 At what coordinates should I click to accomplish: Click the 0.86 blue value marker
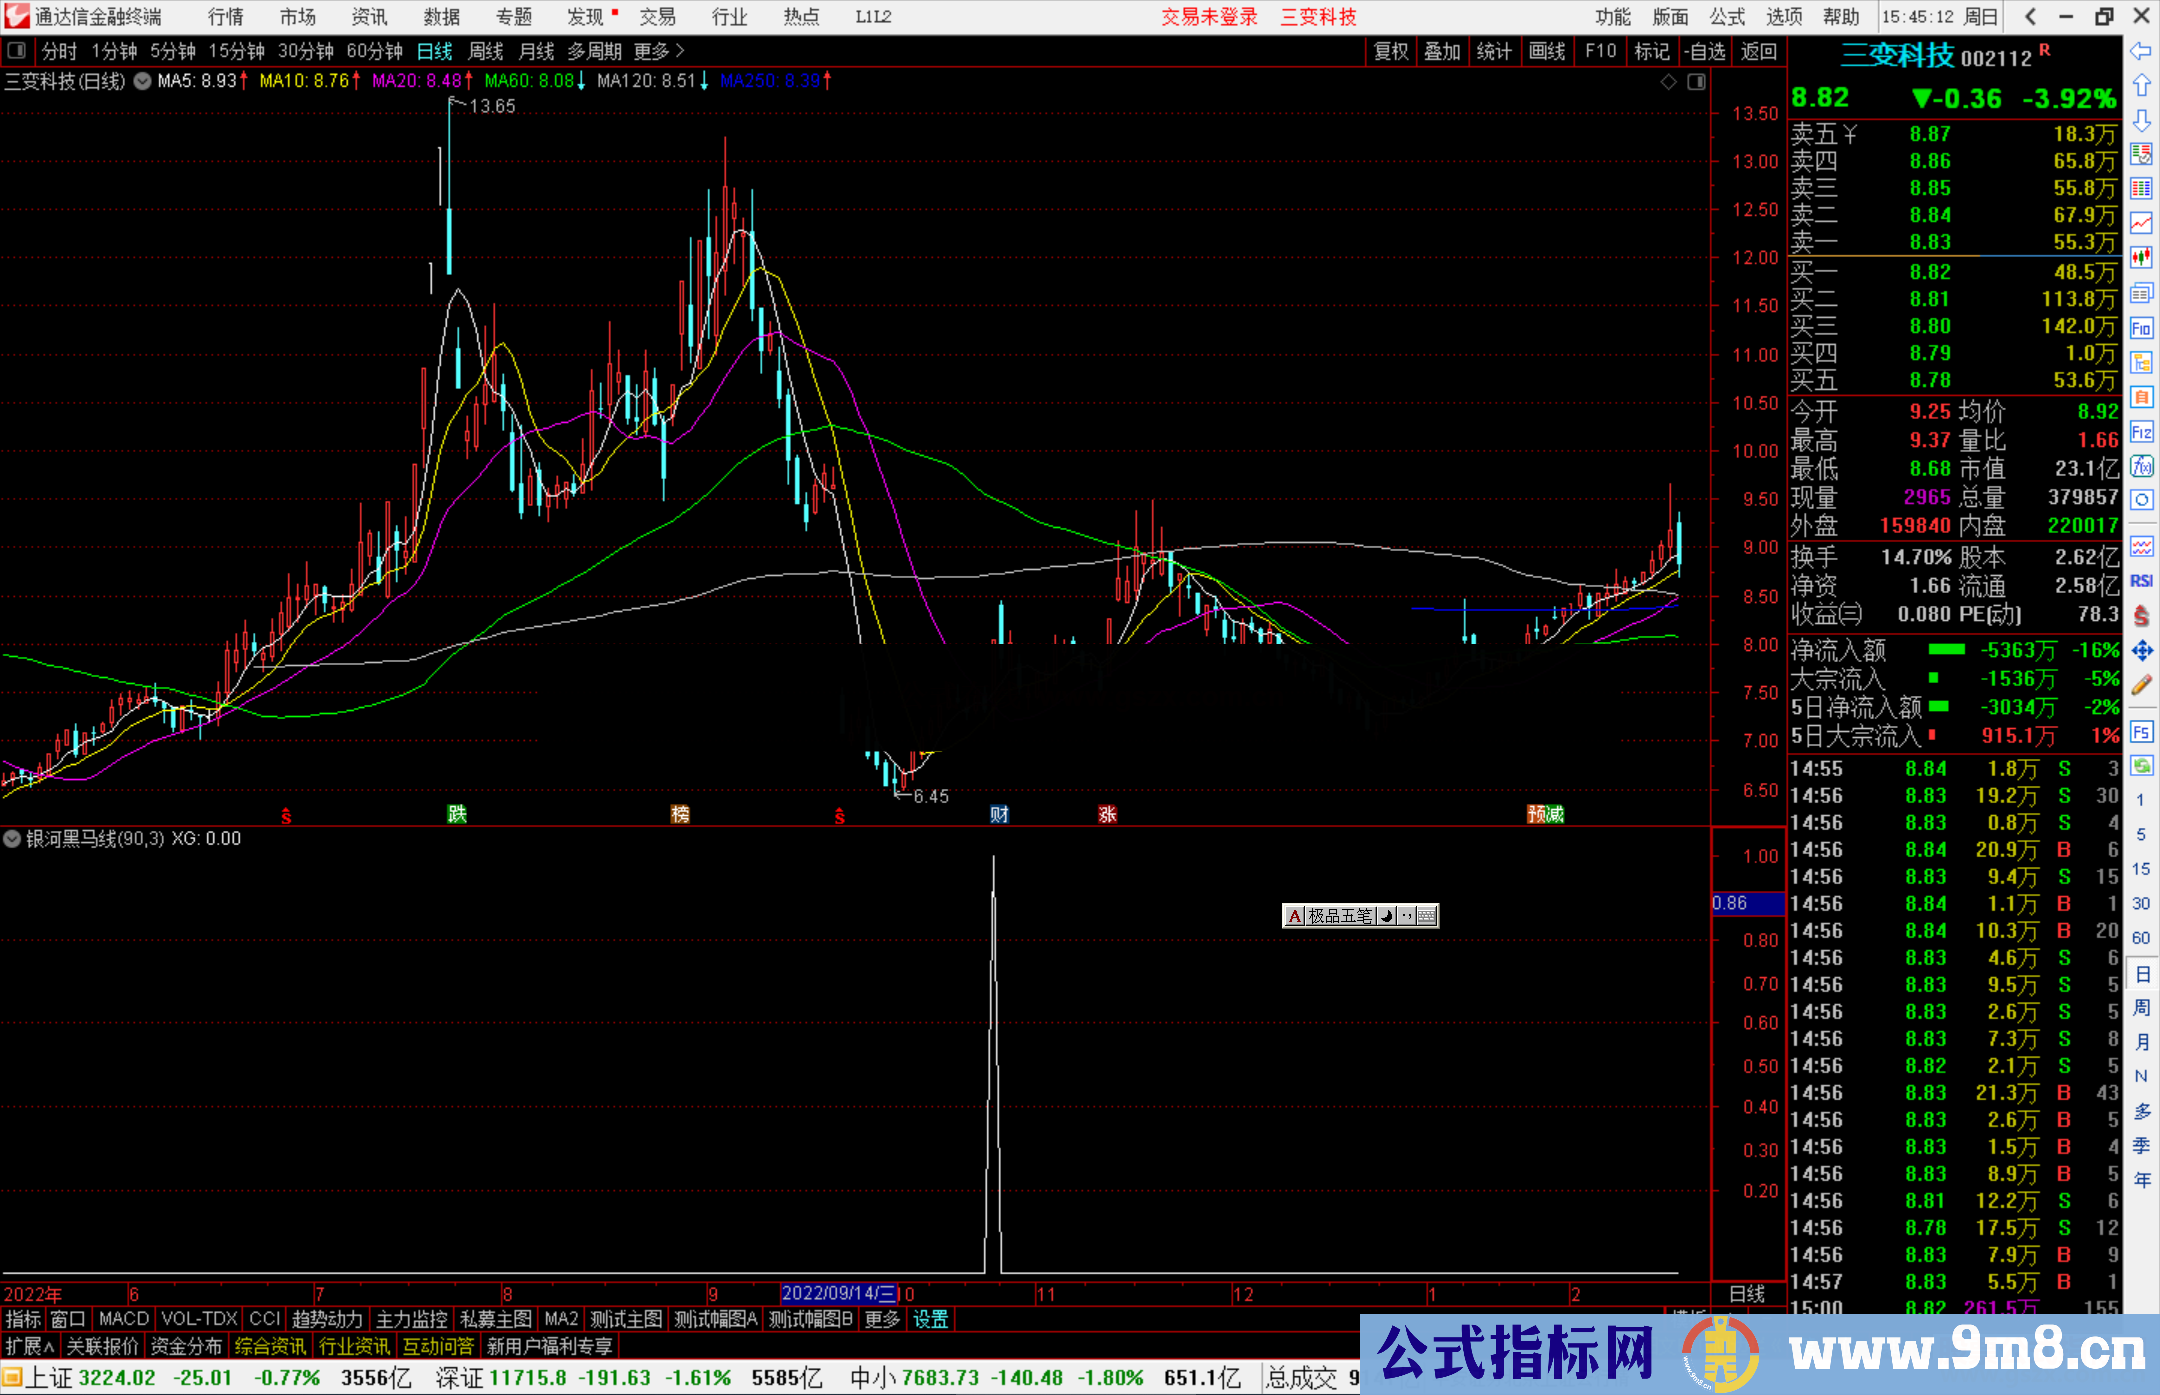(1745, 903)
